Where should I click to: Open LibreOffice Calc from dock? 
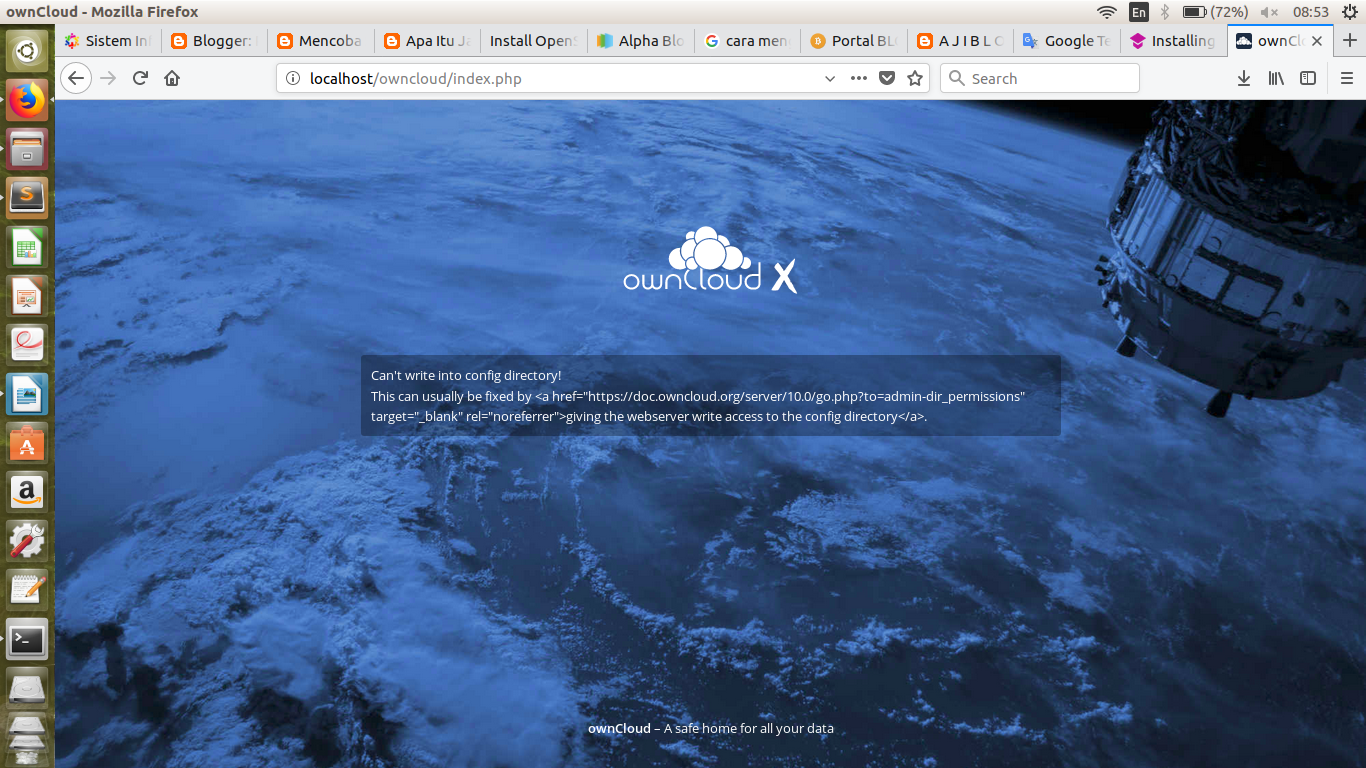[27, 247]
